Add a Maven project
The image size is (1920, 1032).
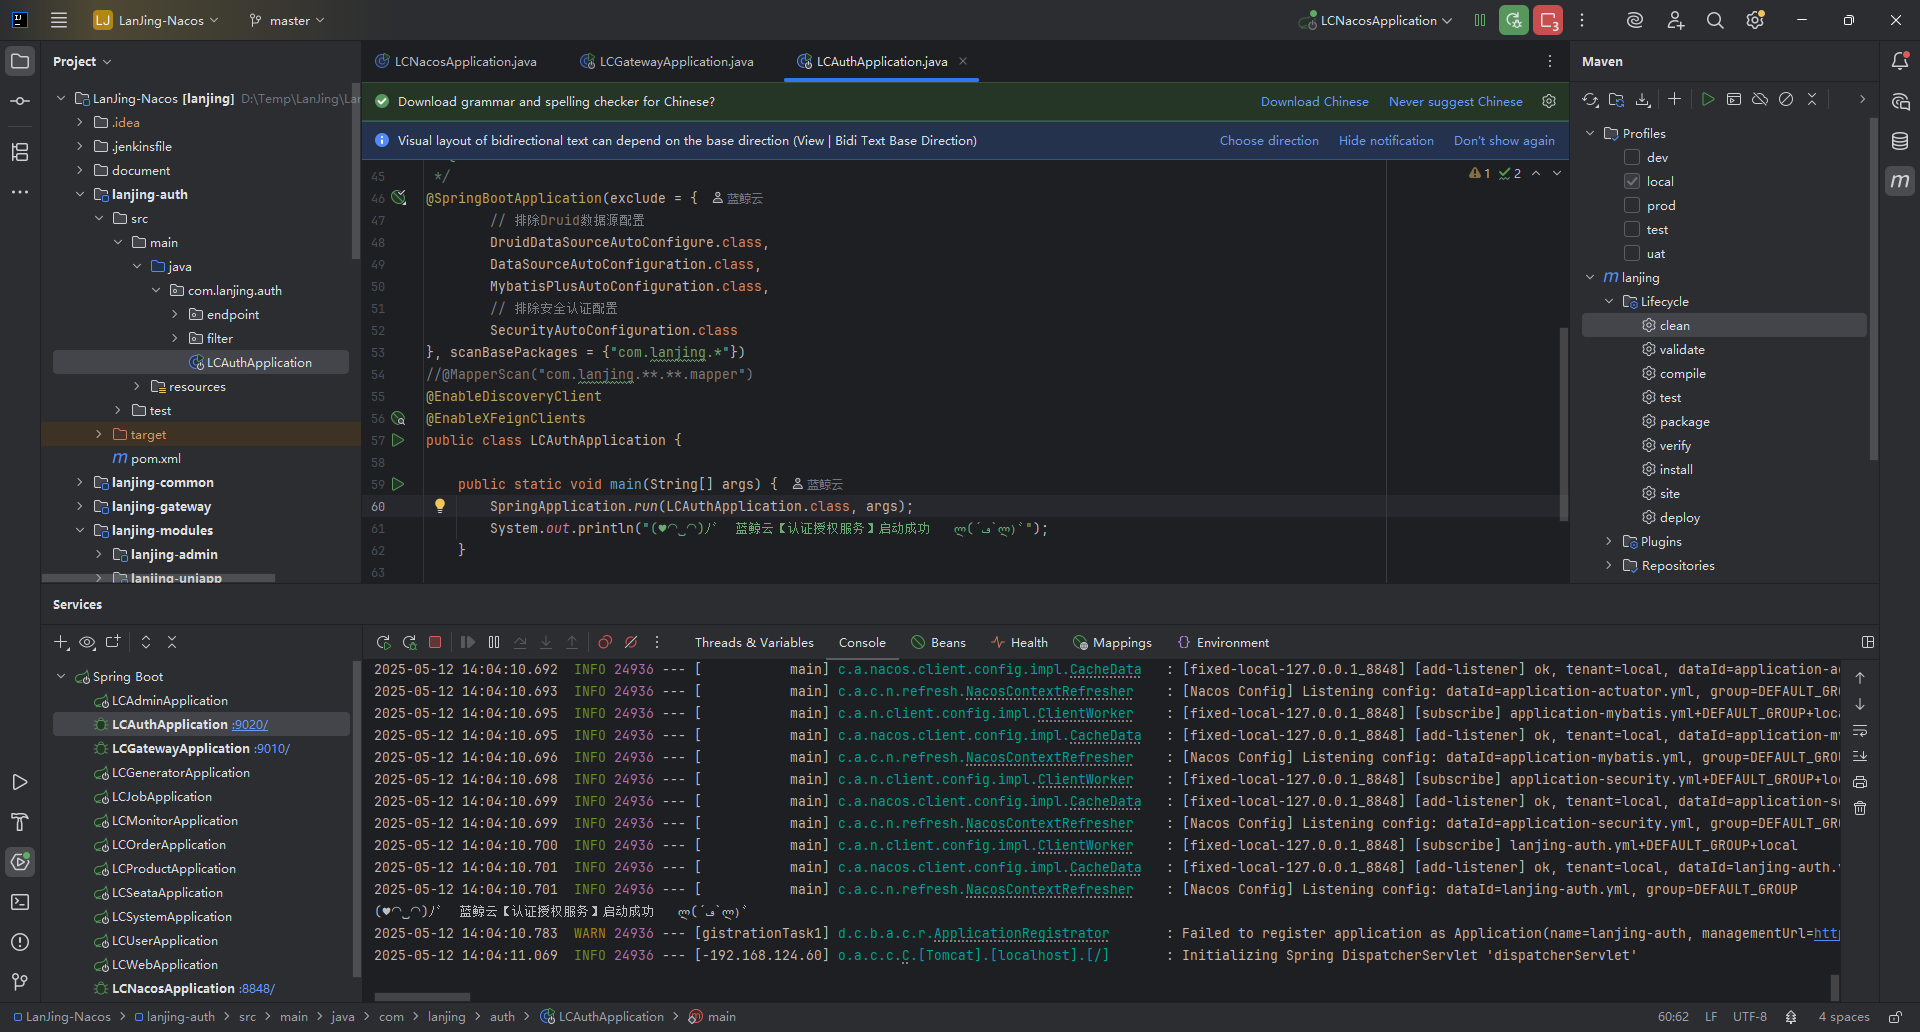pos(1674,99)
